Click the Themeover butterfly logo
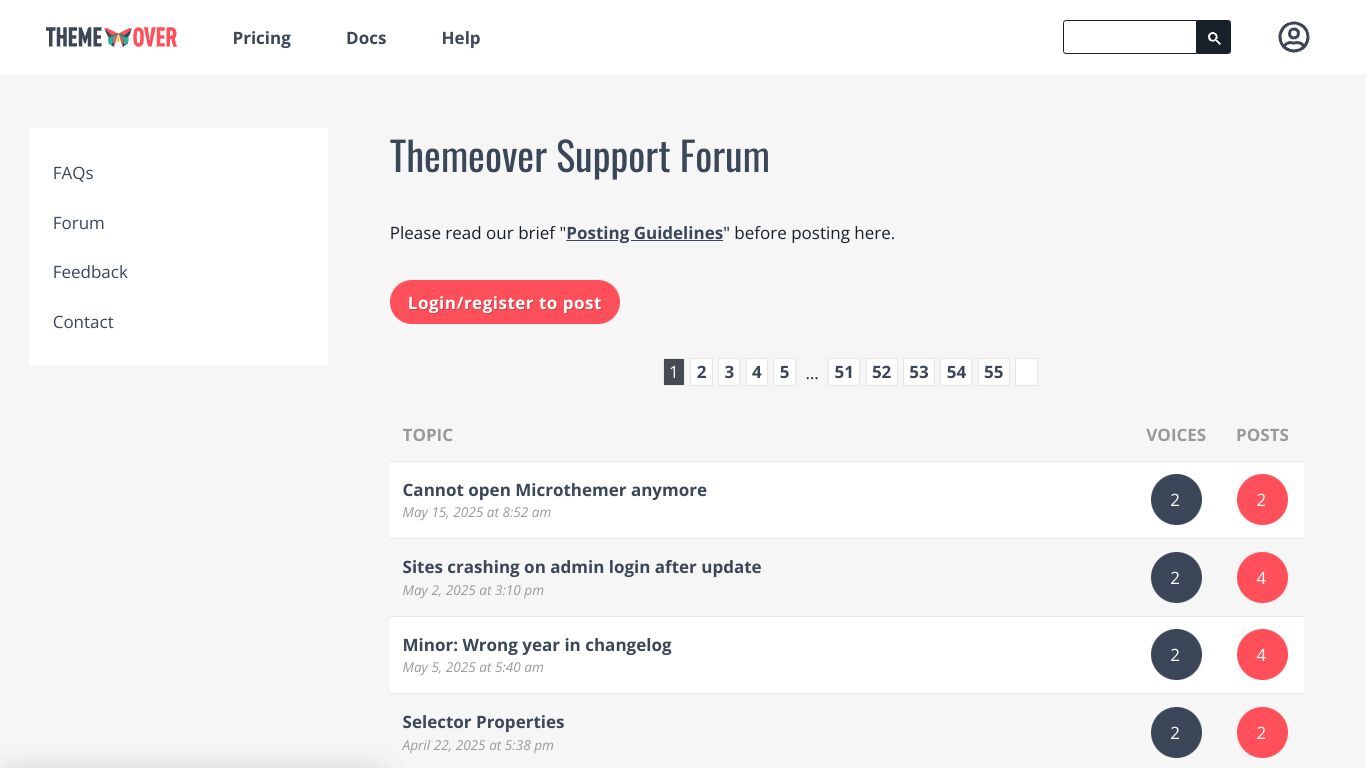Screen dimensions: 1366x768 [111, 37]
